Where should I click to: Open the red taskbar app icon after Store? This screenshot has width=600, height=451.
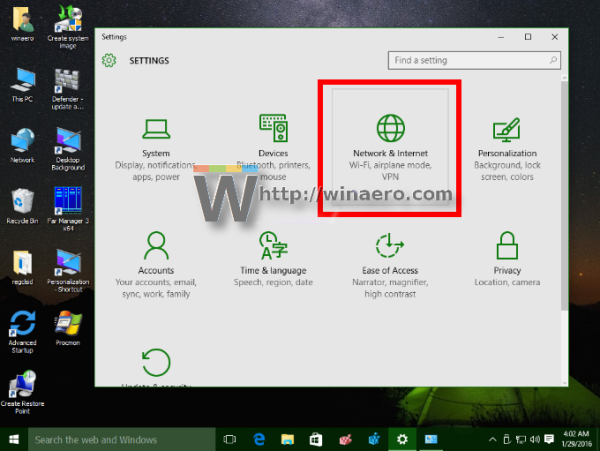345,440
